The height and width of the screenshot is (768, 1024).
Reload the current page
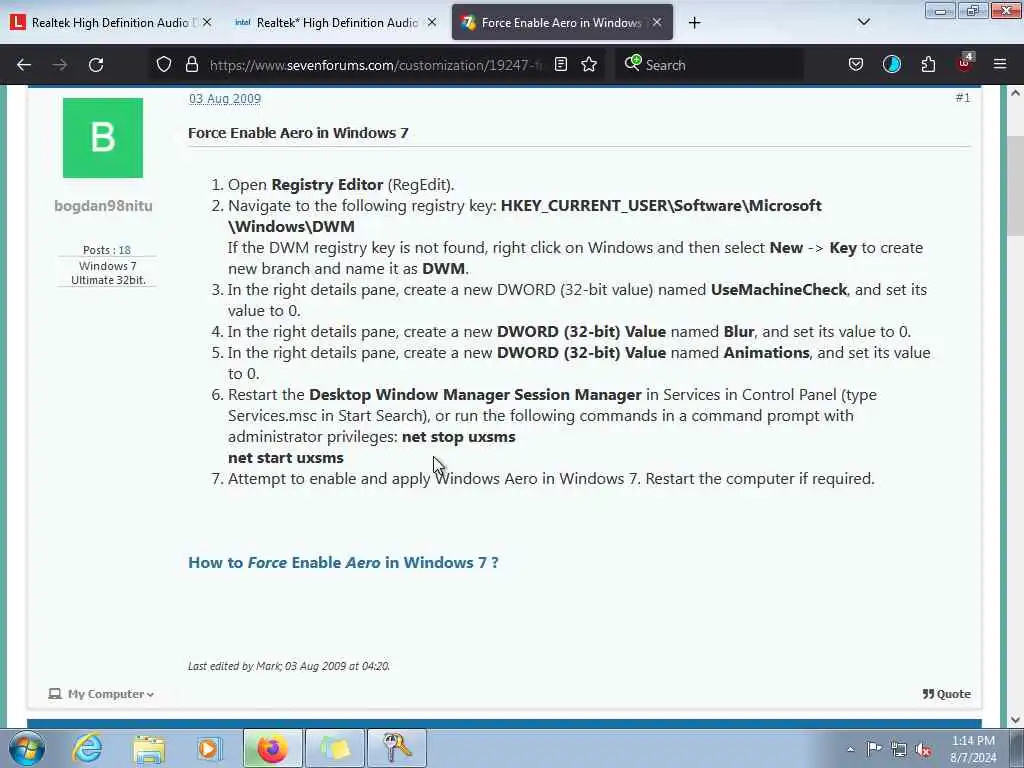pyautogui.click(x=96, y=65)
